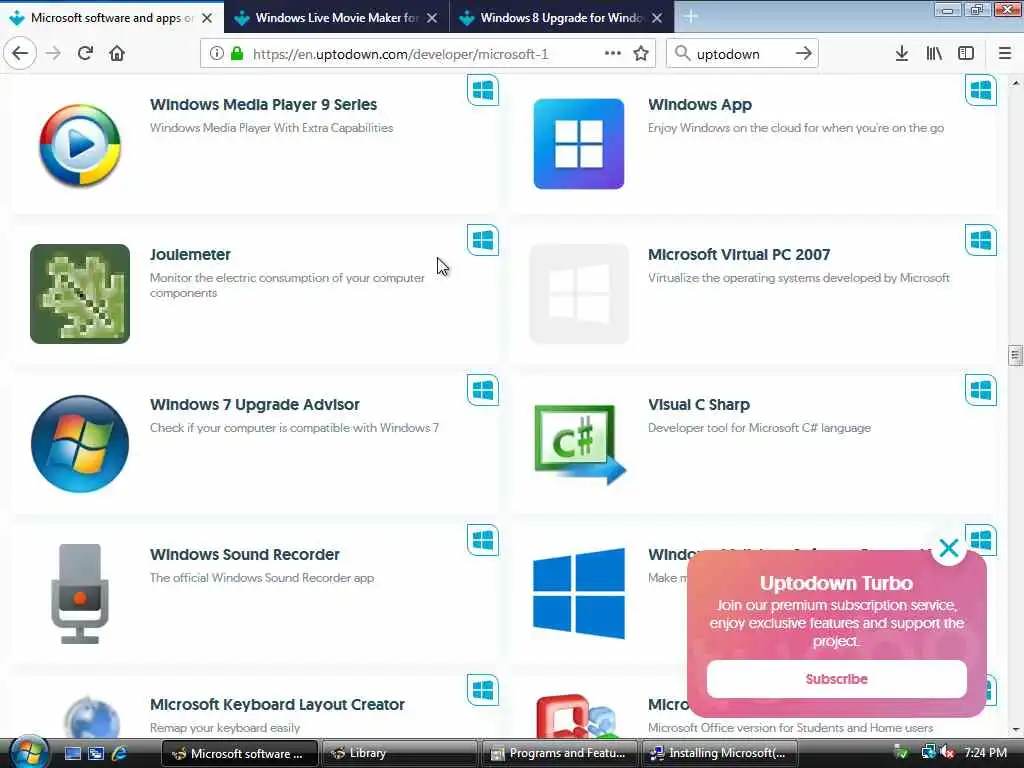The width and height of the screenshot is (1024, 768).
Task: Click the Microsoft Virtual PC 2007 placeholder icon
Action: [579, 294]
